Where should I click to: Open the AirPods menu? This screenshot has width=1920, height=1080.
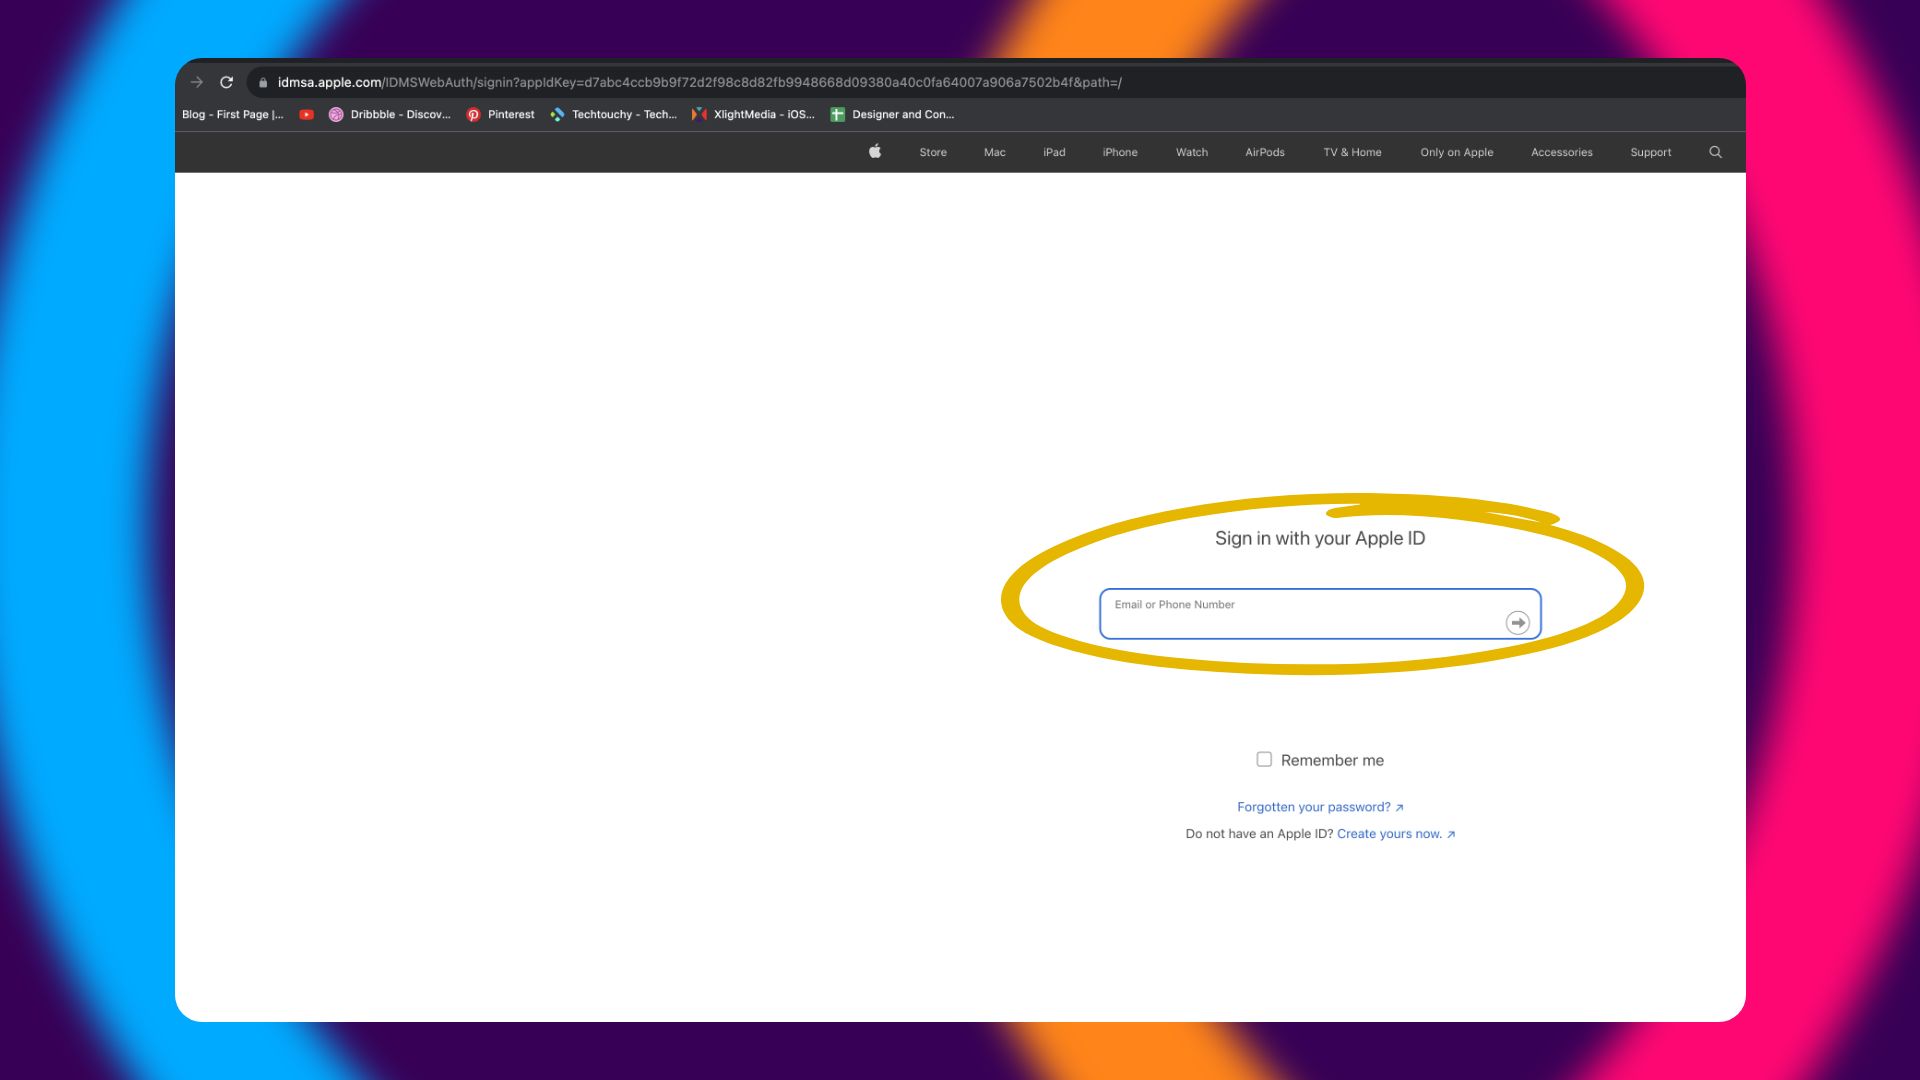1265,153
